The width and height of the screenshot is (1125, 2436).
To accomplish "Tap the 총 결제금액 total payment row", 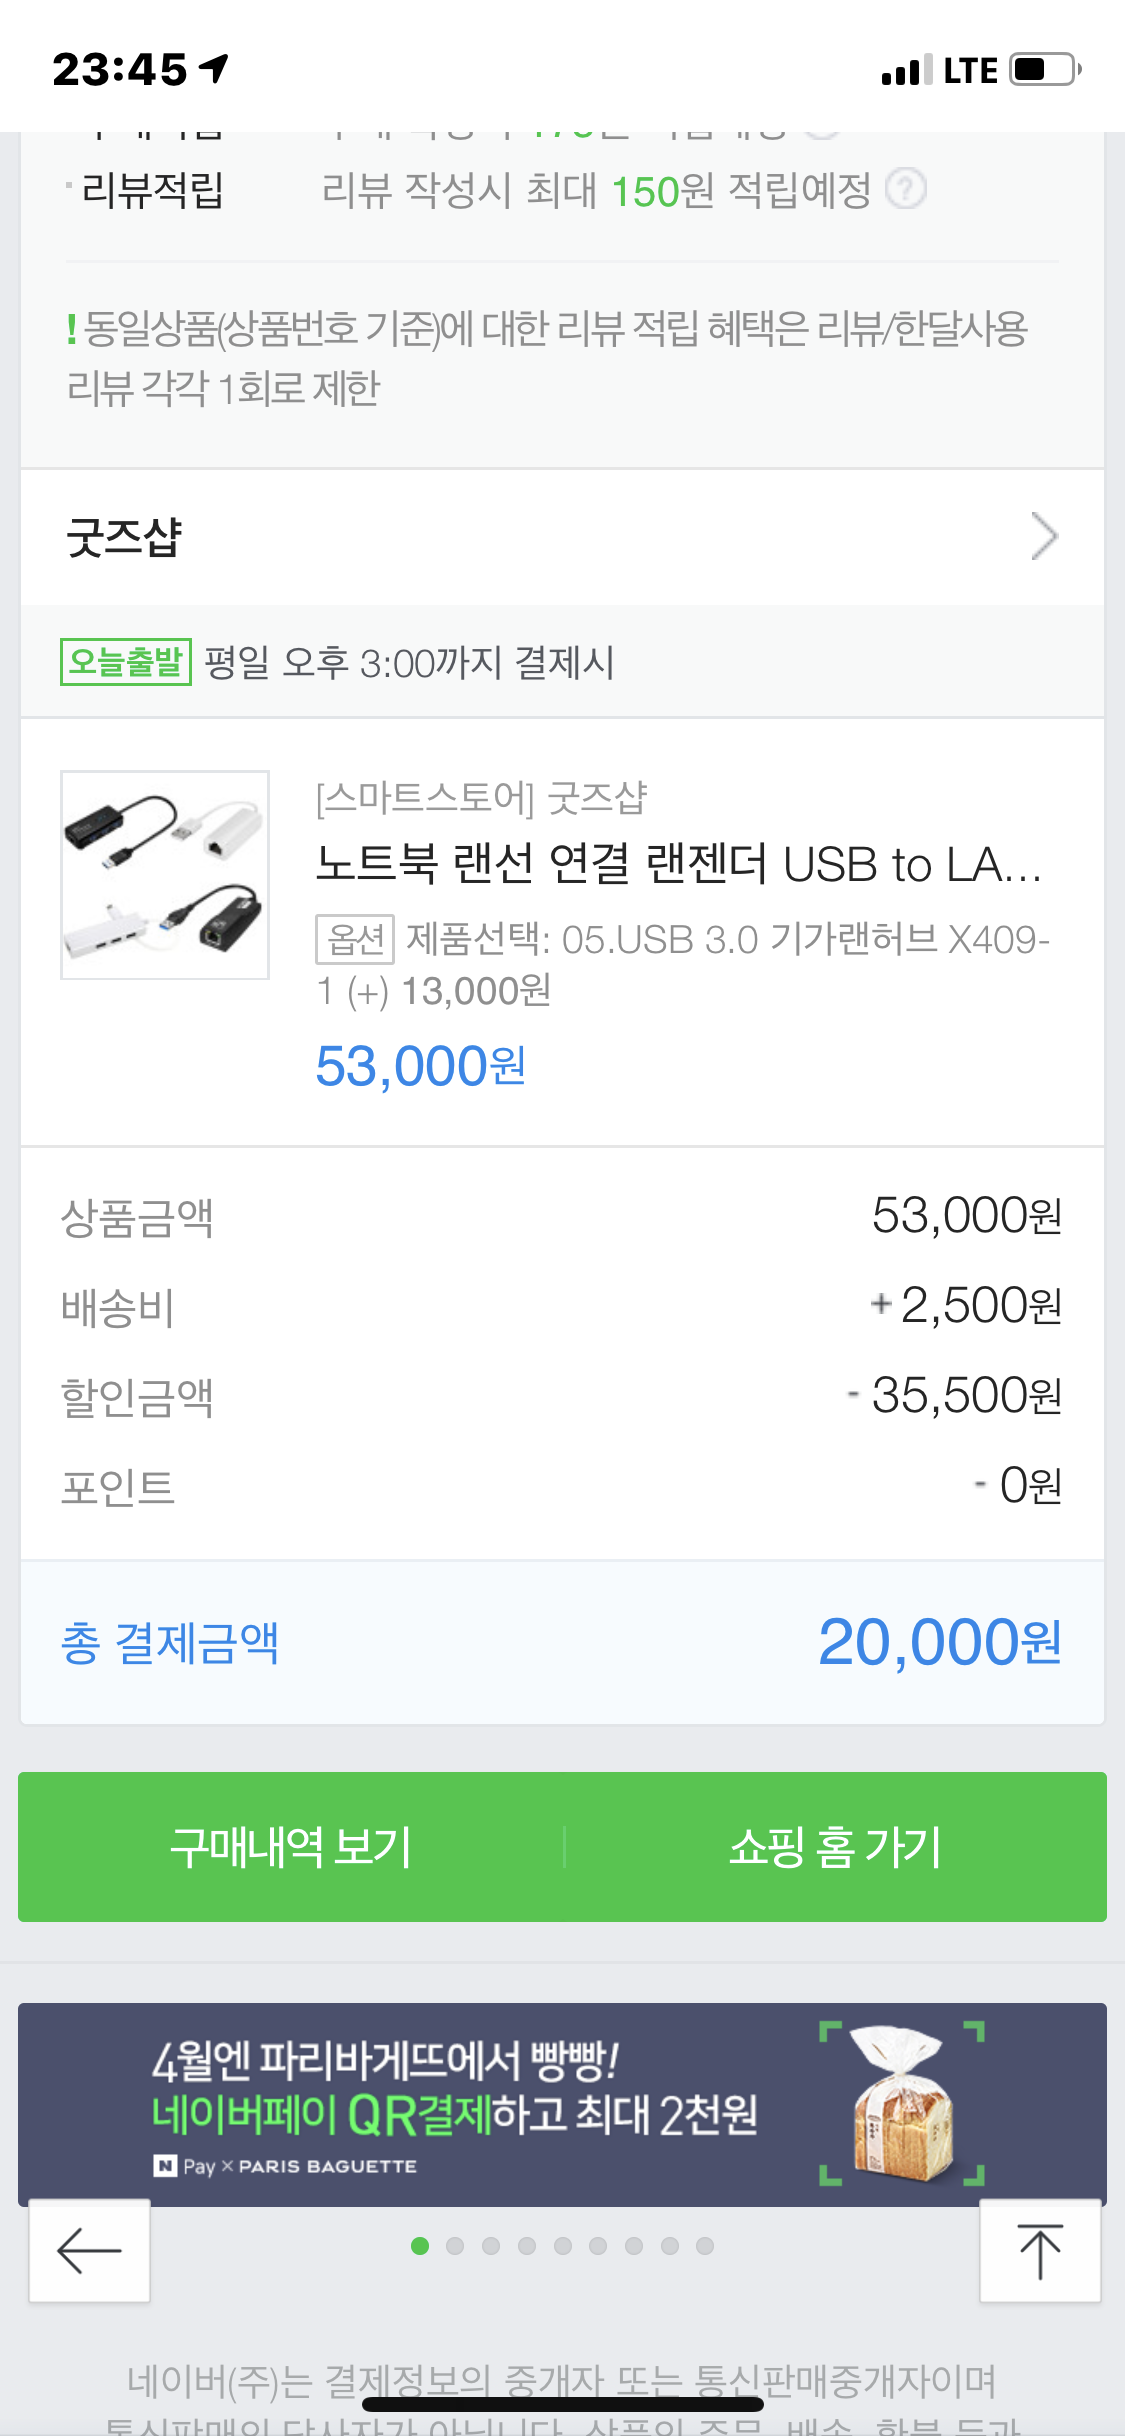I will pos(562,1642).
